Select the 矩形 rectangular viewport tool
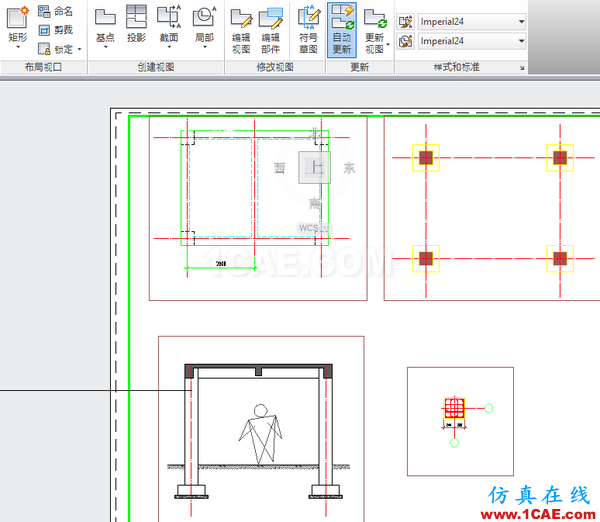The width and height of the screenshot is (600, 522). [x=18, y=24]
